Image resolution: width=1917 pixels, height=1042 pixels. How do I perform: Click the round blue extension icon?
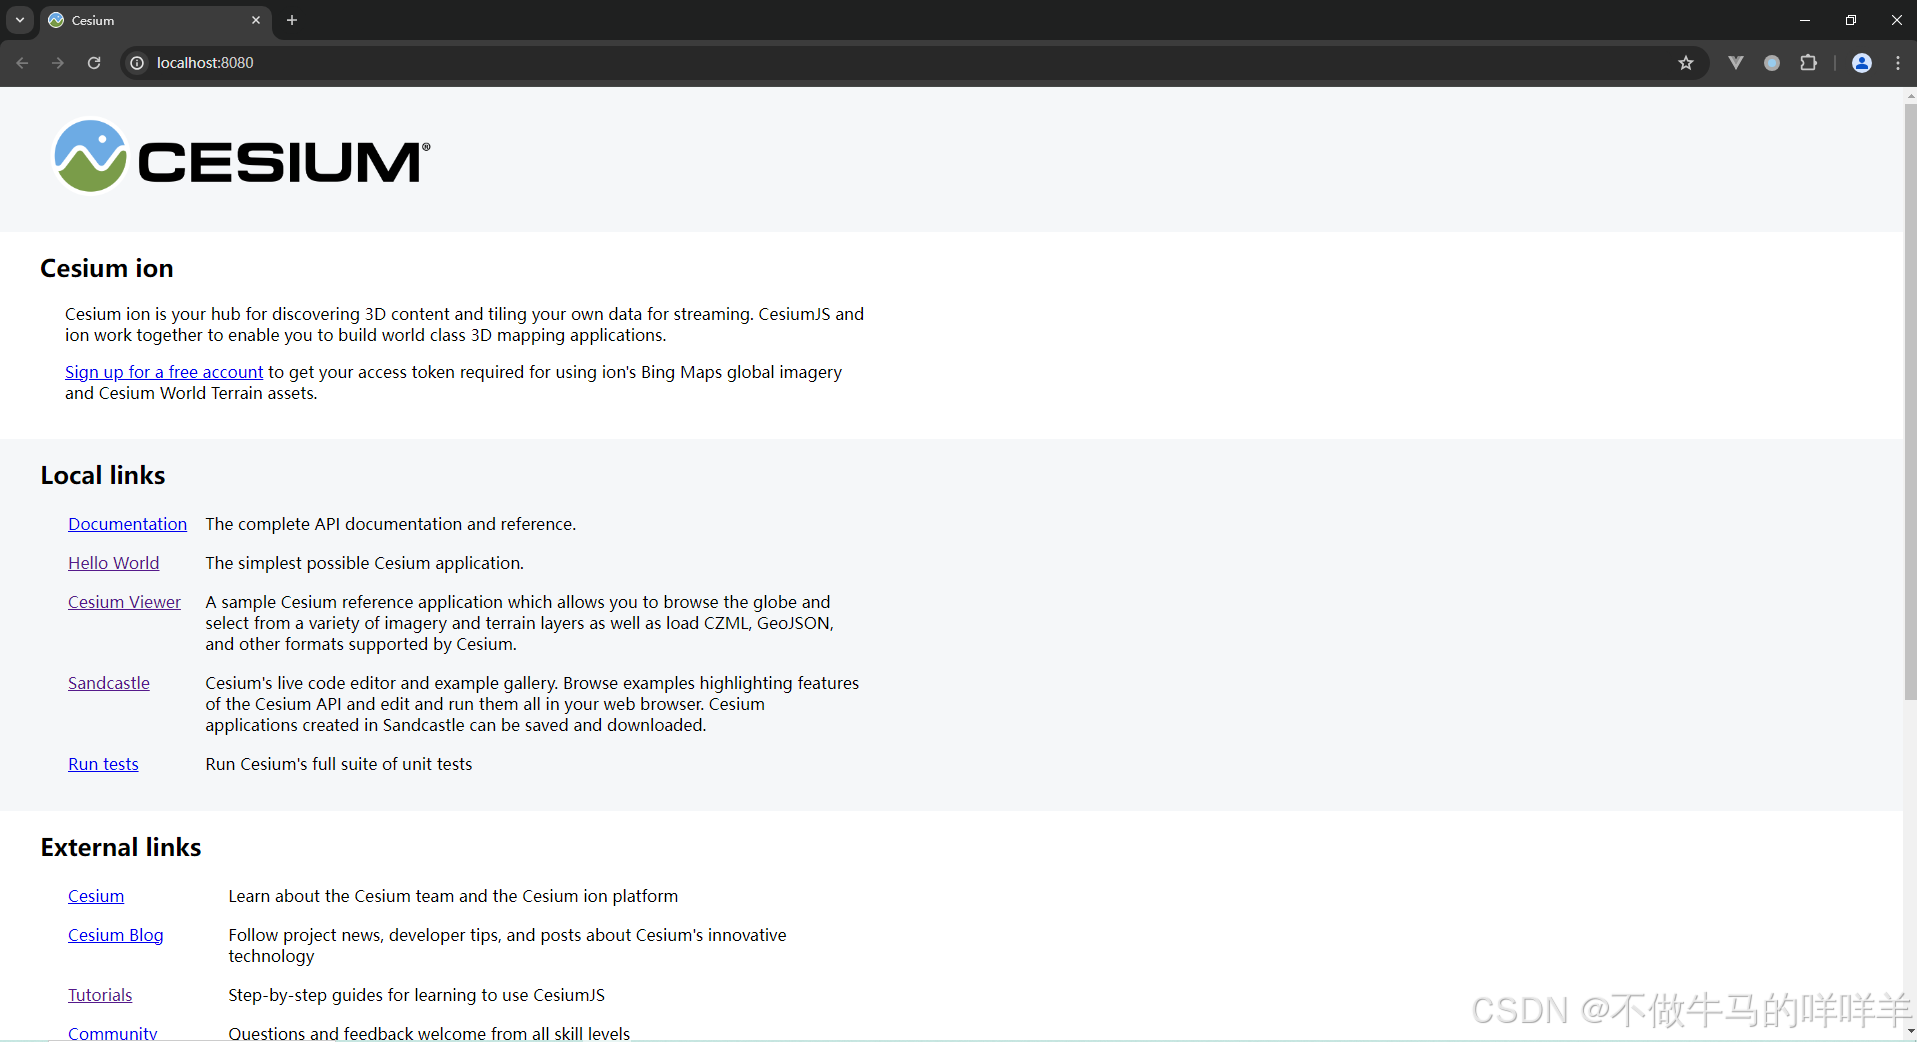click(1772, 63)
